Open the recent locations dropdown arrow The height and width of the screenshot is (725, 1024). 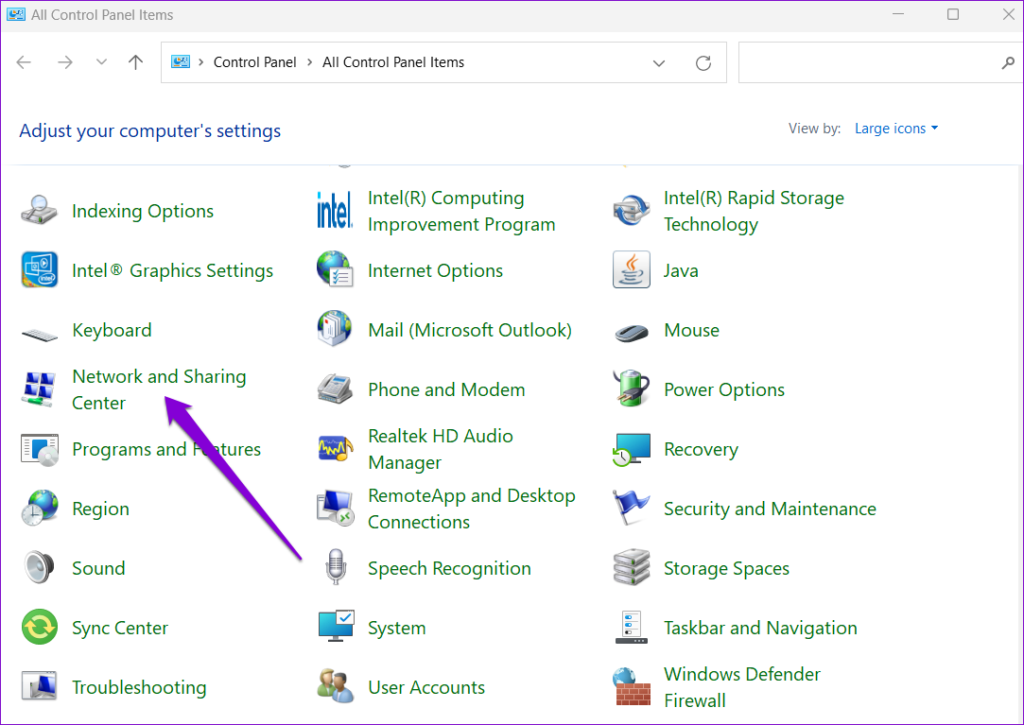tap(101, 62)
